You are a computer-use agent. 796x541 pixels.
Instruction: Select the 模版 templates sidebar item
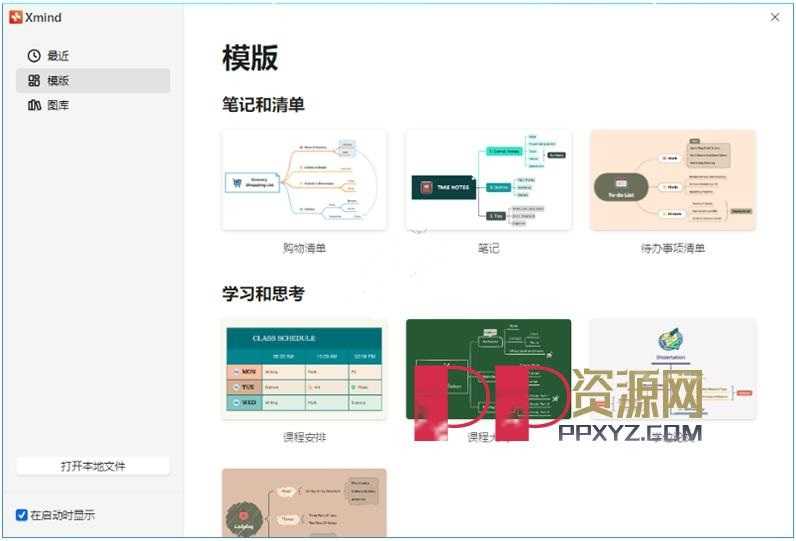click(x=93, y=81)
